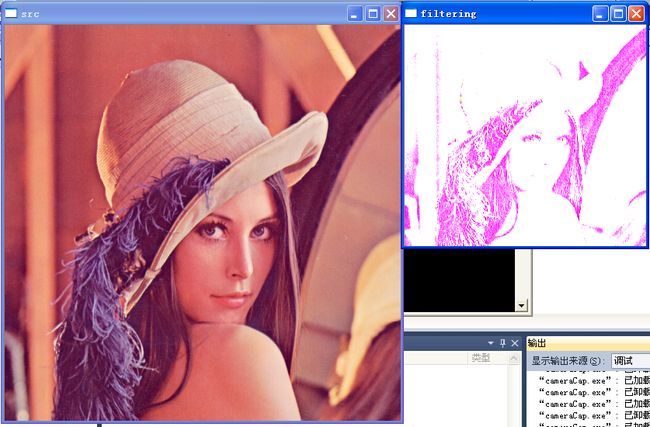Click the filtered magenta image in filtering window

coord(525,135)
